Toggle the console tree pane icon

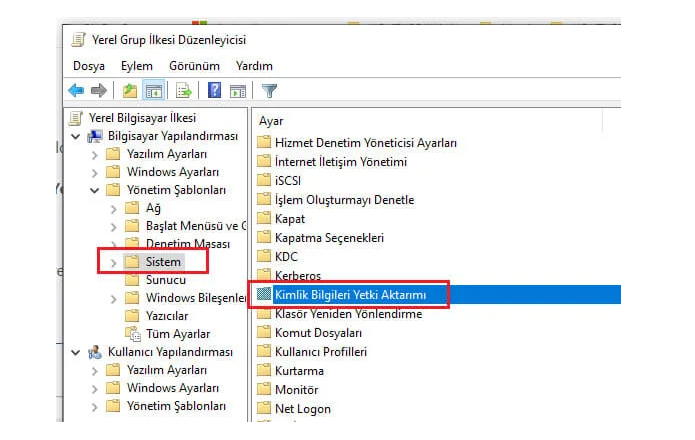coord(153,91)
